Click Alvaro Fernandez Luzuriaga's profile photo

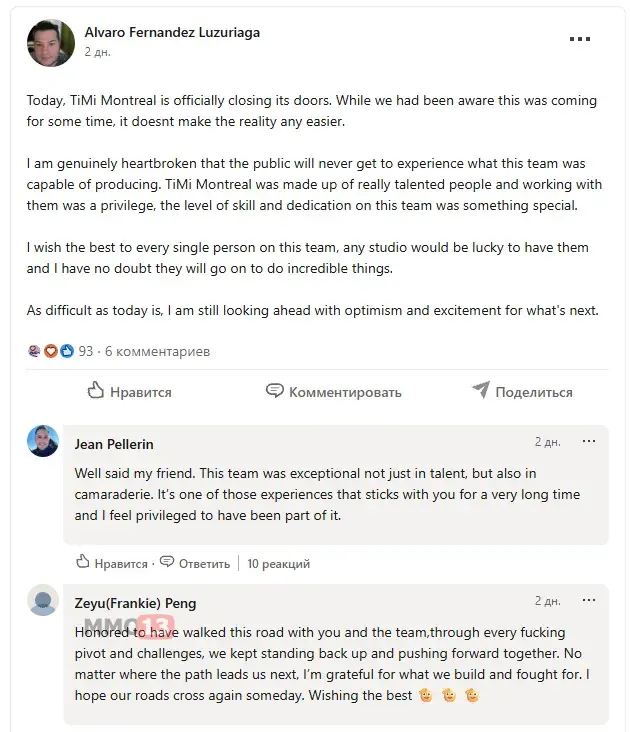tap(50, 43)
